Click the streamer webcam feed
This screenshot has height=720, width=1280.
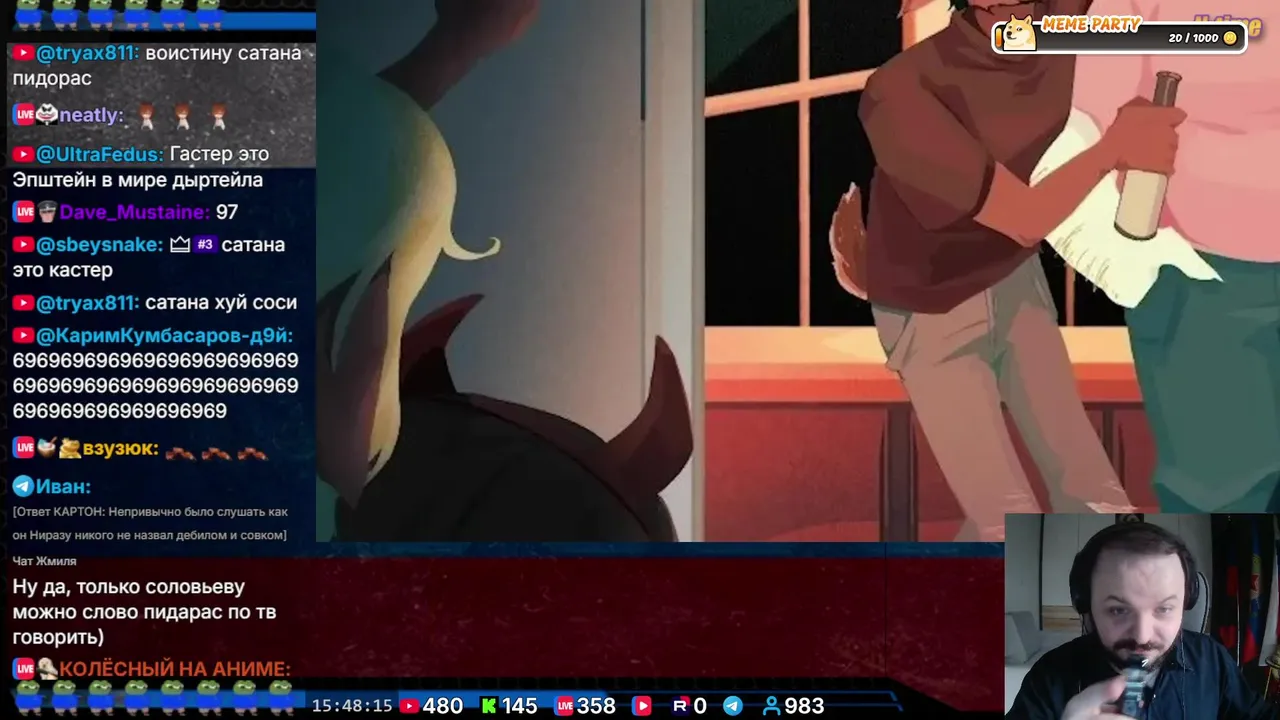(x=1142, y=616)
